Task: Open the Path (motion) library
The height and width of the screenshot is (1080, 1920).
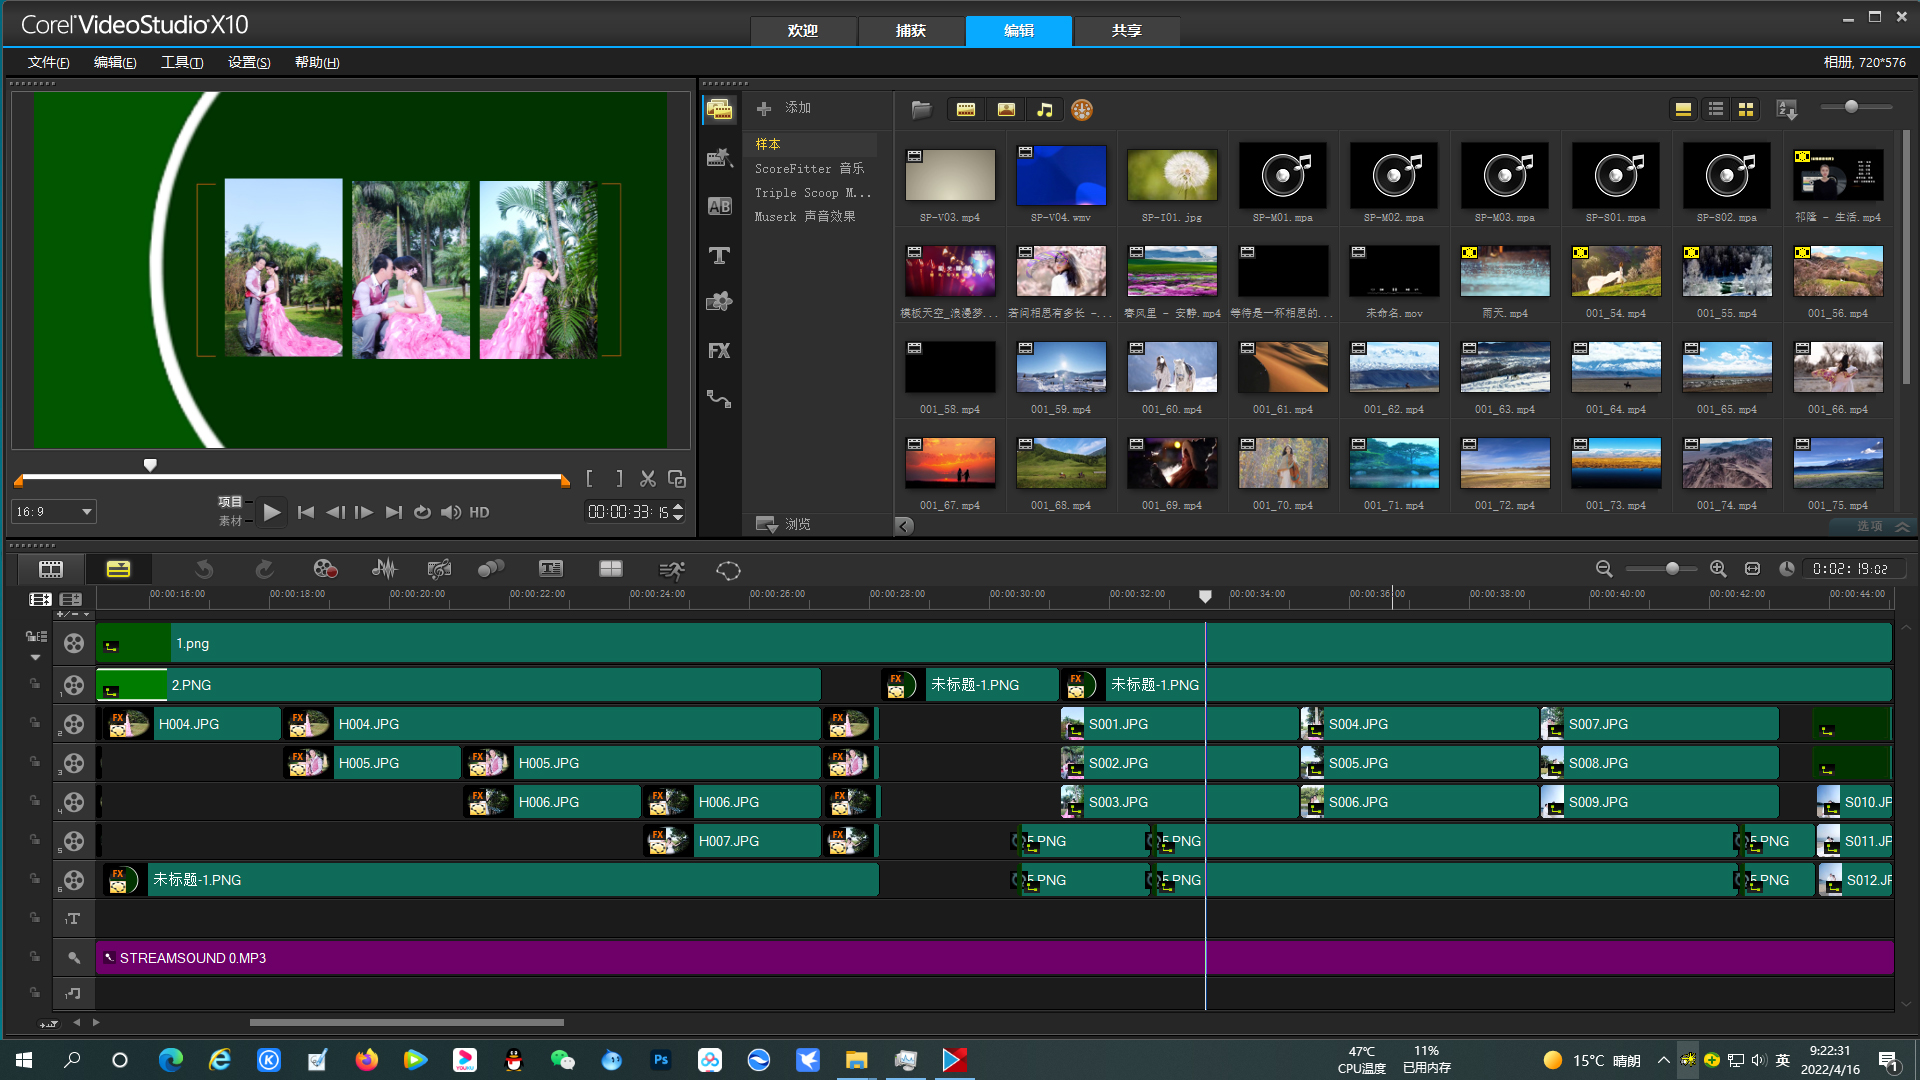Action: (719, 399)
